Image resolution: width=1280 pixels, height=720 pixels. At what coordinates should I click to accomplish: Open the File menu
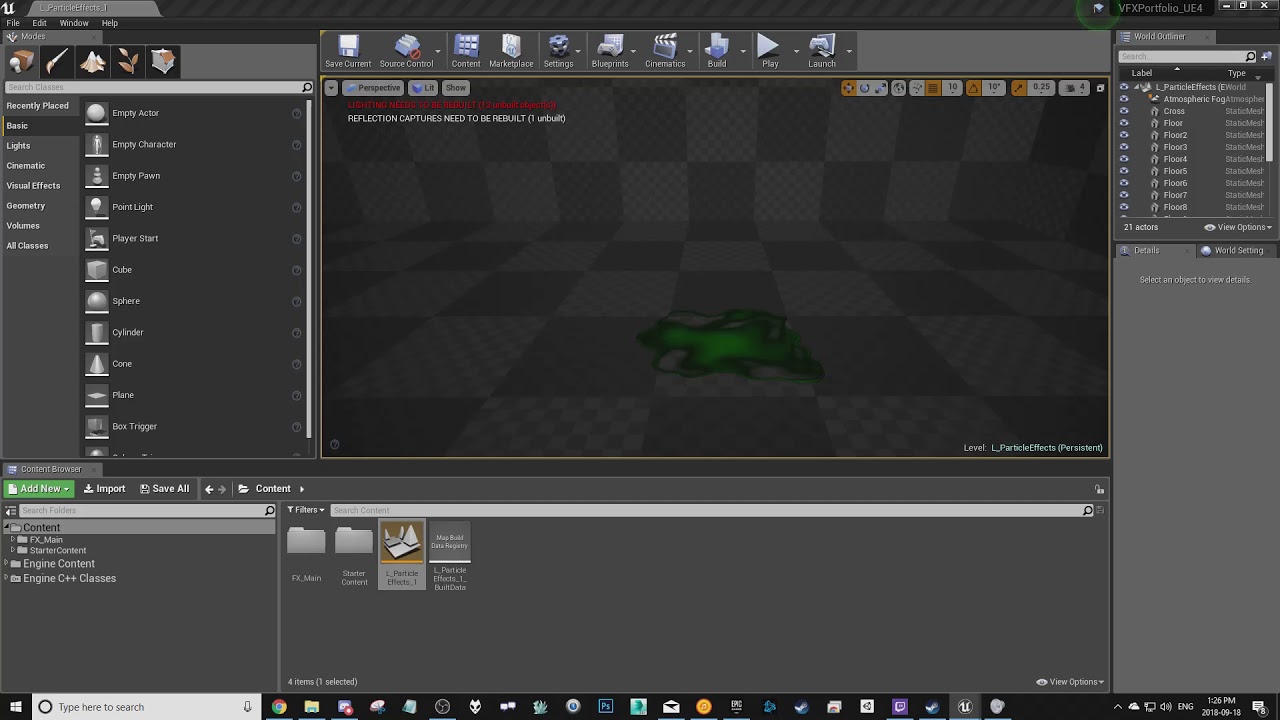click(13, 23)
